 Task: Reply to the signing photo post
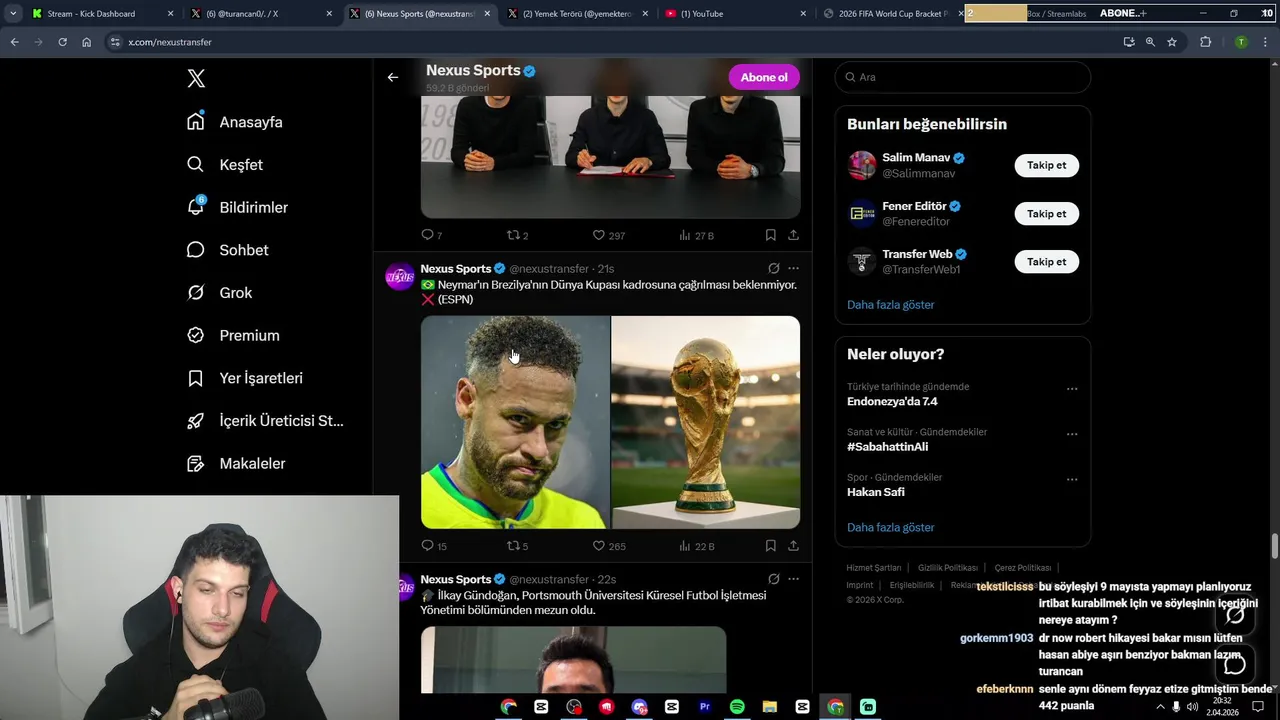coord(431,235)
